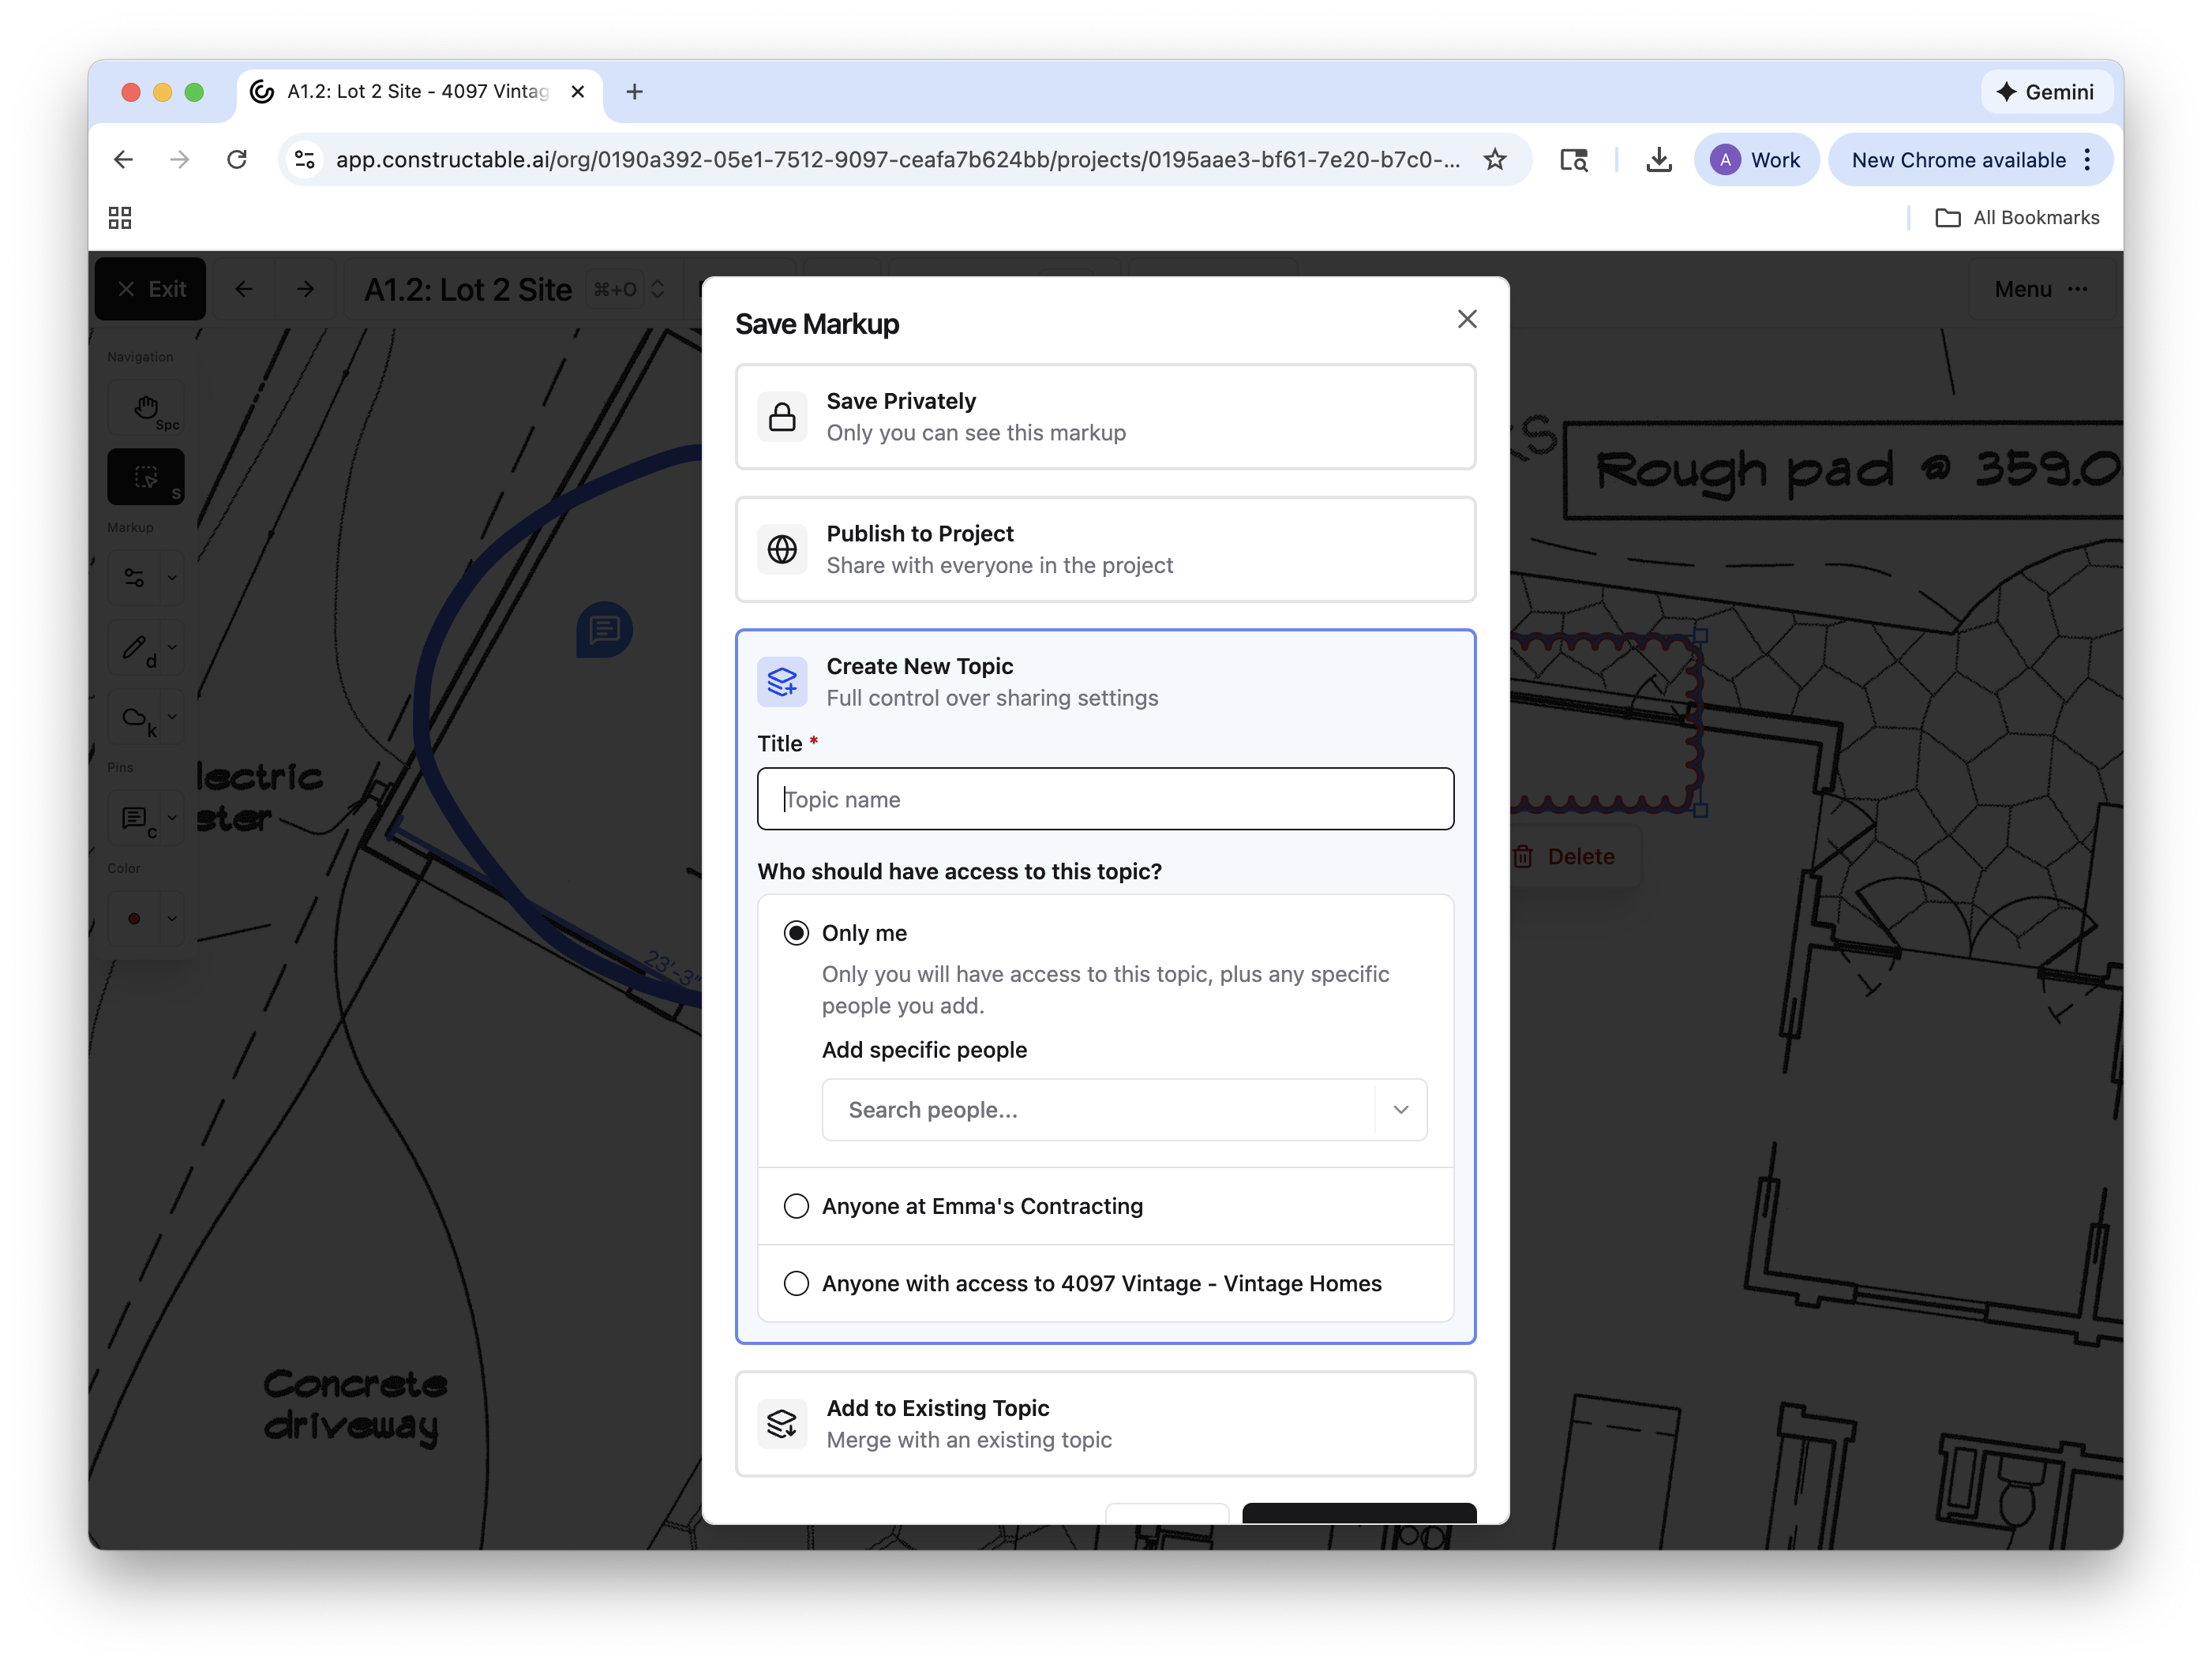Go to previous sheet arrow
Image resolution: width=2212 pixels, height=1667 pixels.
[x=244, y=289]
